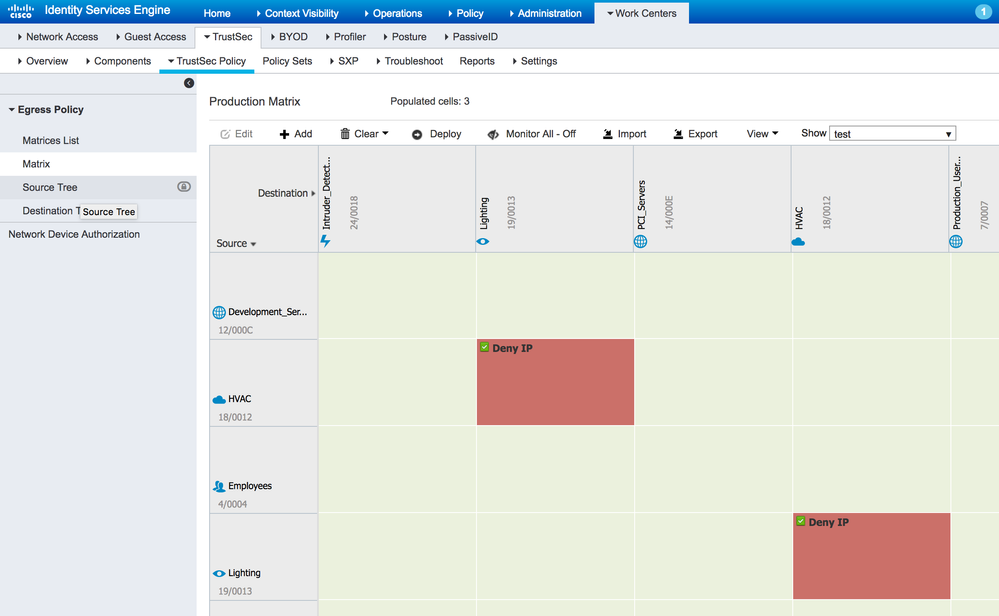The width and height of the screenshot is (999, 616).
Task: Switch to the Profiler tab
Action: [345, 37]
